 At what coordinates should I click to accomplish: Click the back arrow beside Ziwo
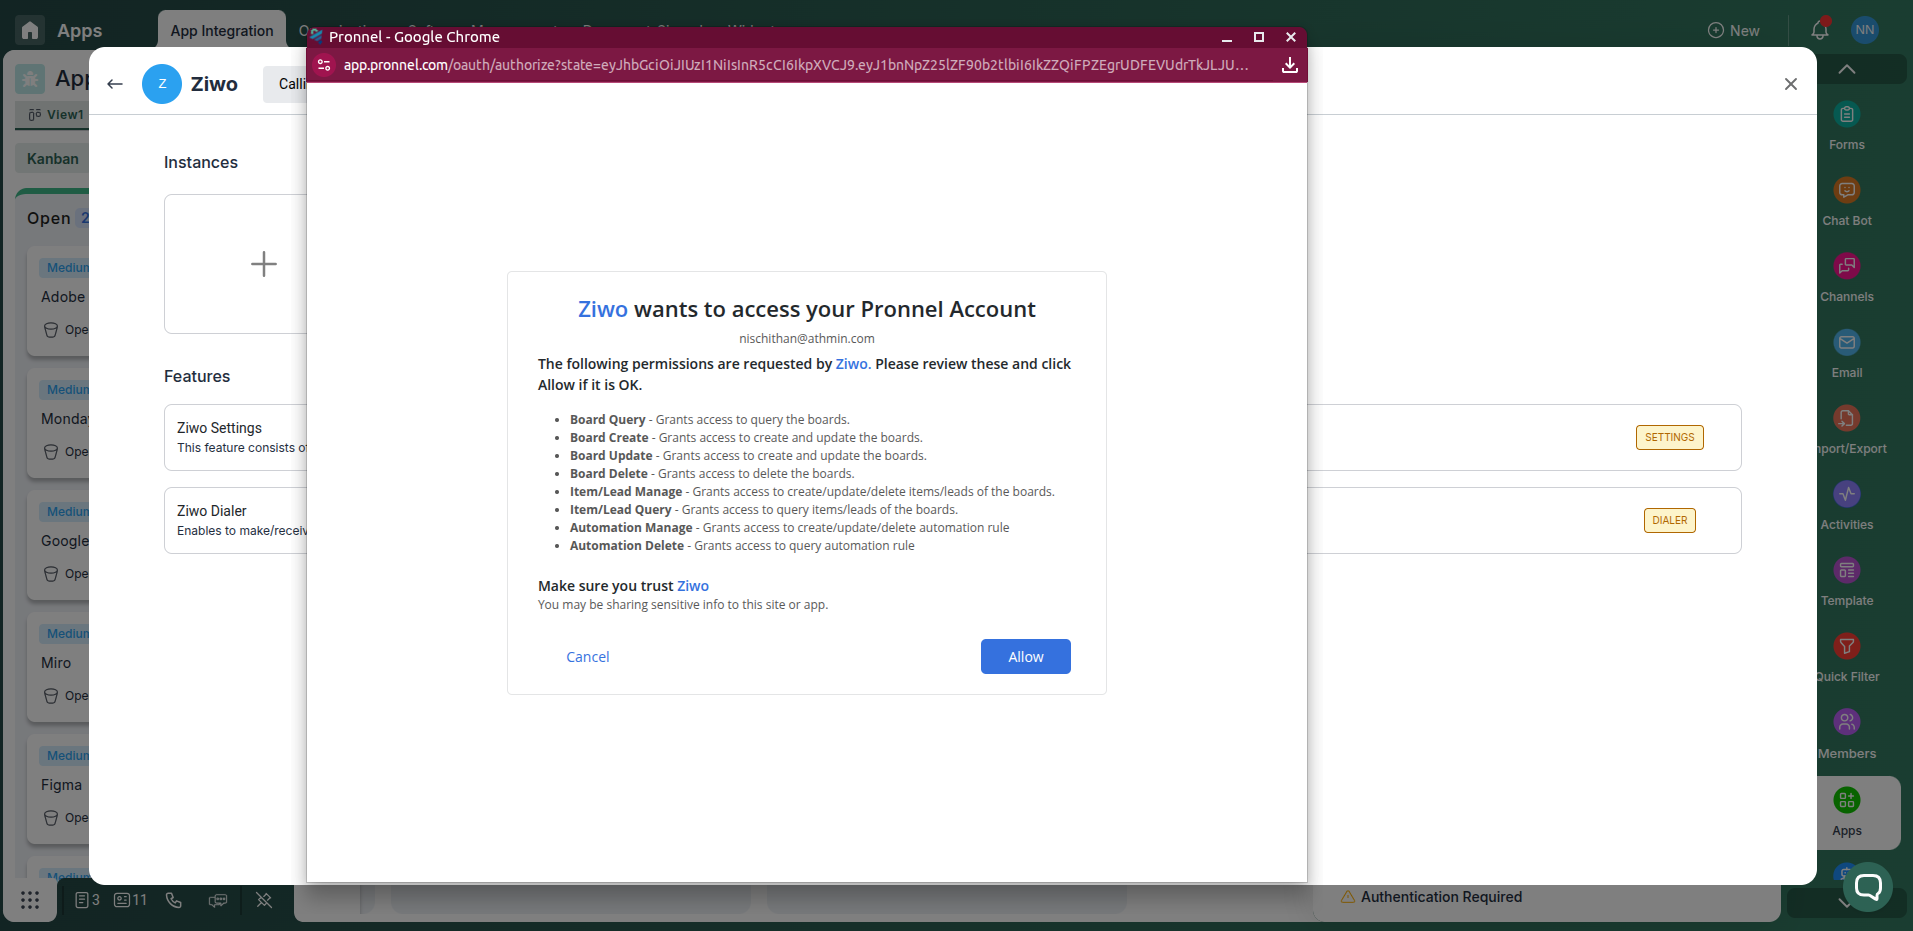(x=115, y=84)
